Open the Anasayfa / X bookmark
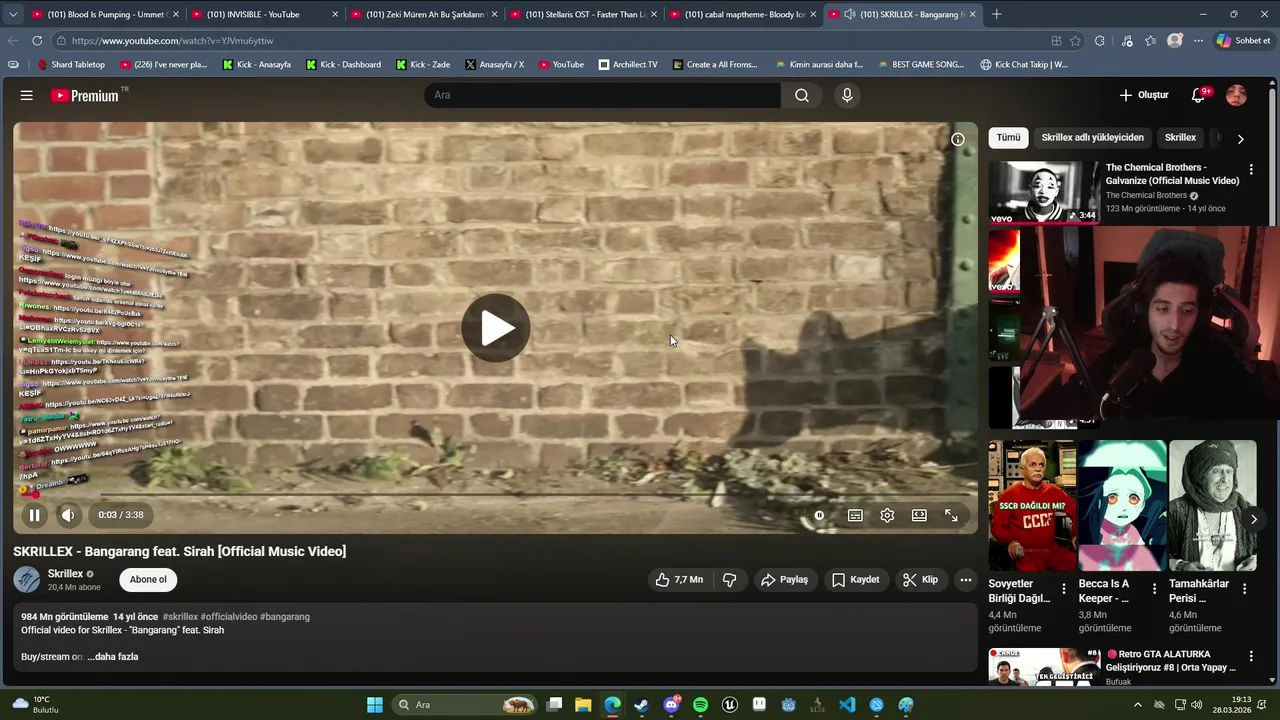 [494, 64]
